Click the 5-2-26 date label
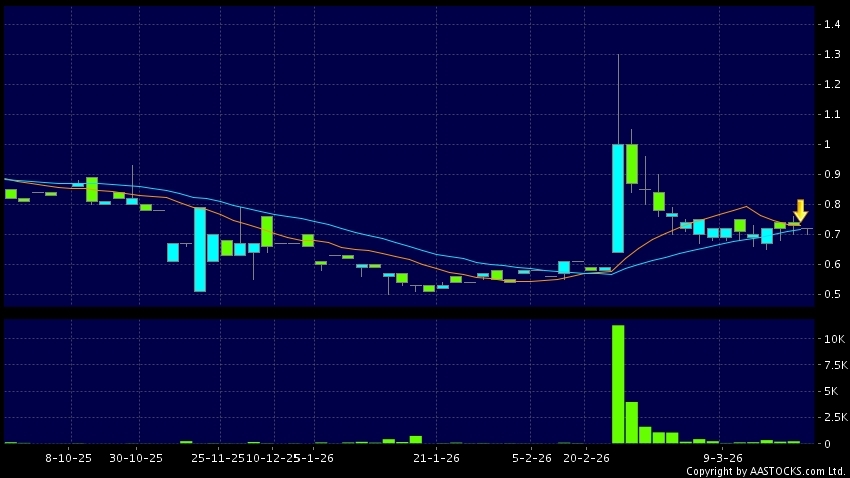The height and width of the screenshot is (478, 850). [532, 457]
